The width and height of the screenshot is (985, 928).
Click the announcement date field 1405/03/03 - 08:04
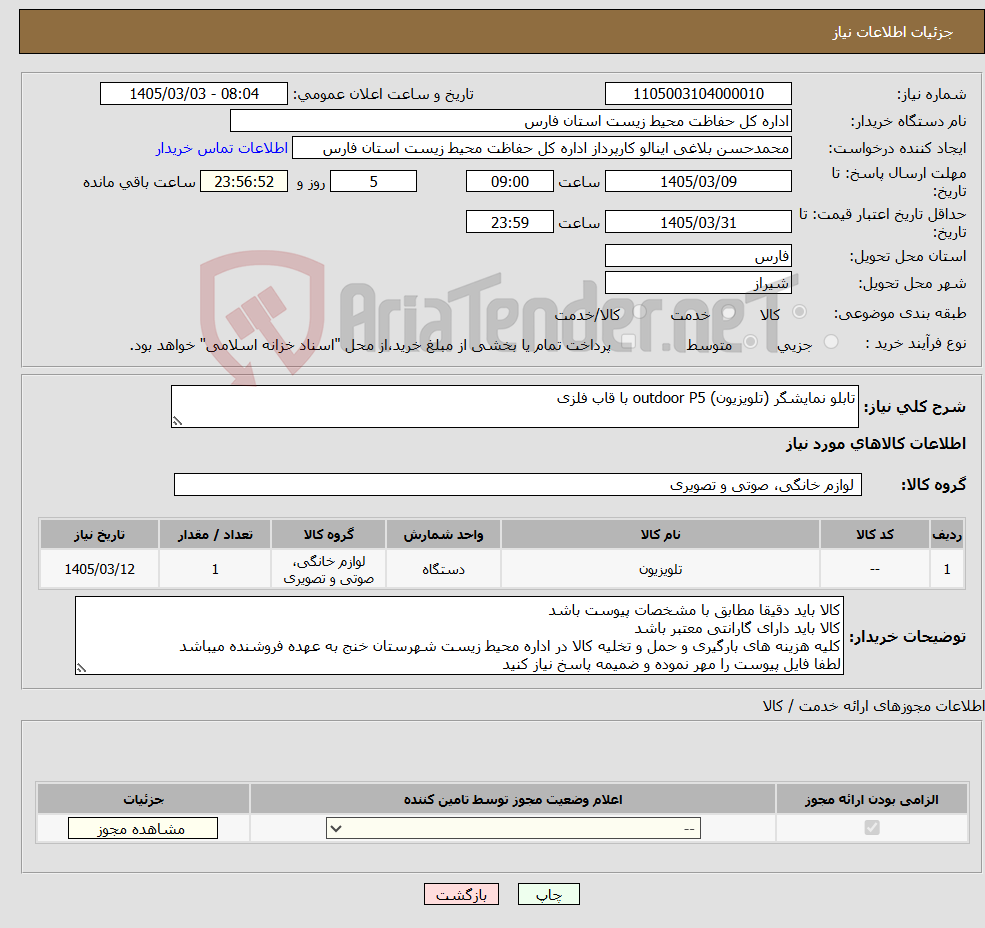coord(194,94)
